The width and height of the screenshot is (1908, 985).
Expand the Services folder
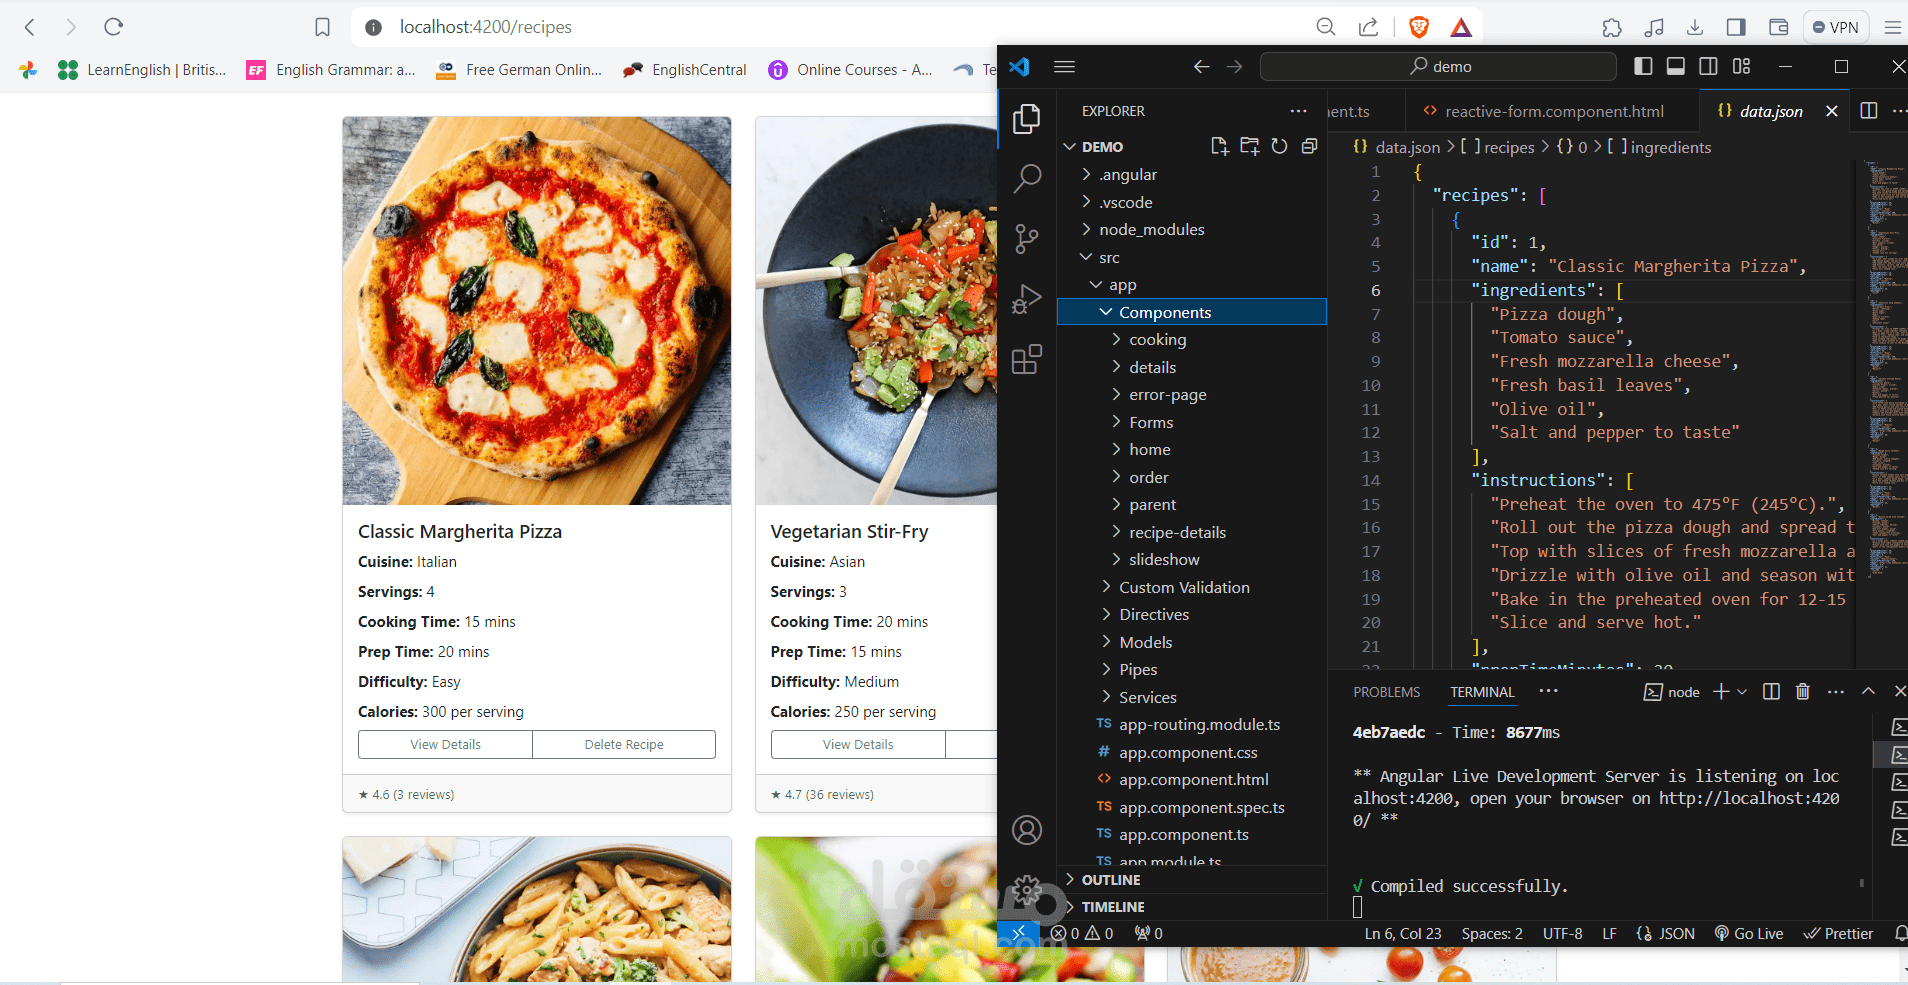click(x=1147, y=697)
